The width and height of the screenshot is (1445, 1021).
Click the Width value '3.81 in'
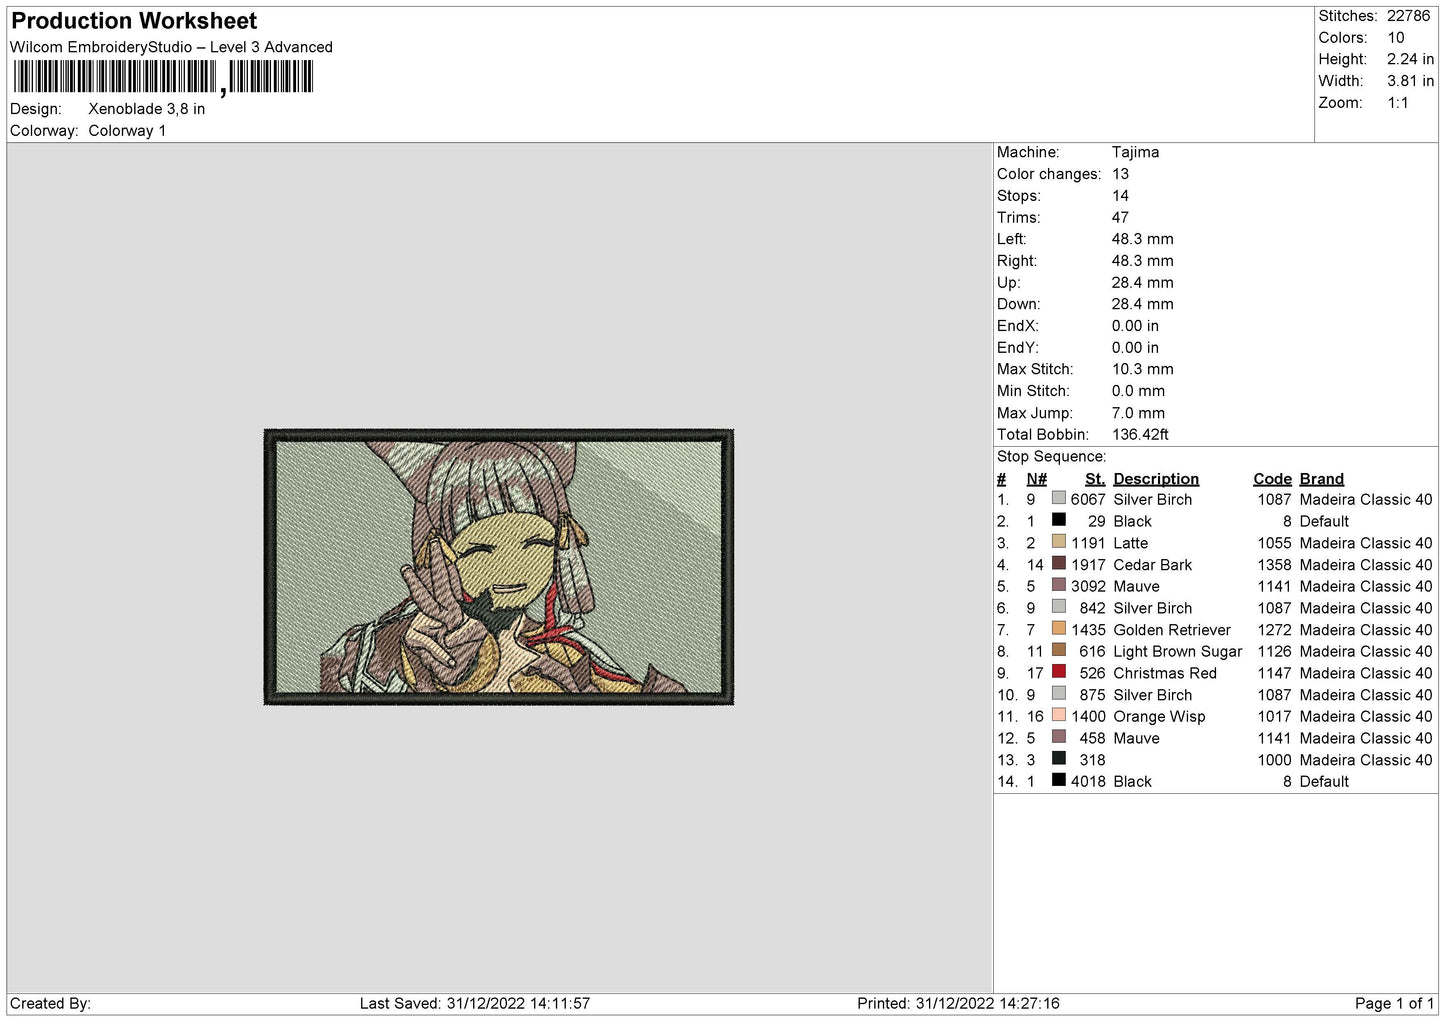click(1410, 81)
